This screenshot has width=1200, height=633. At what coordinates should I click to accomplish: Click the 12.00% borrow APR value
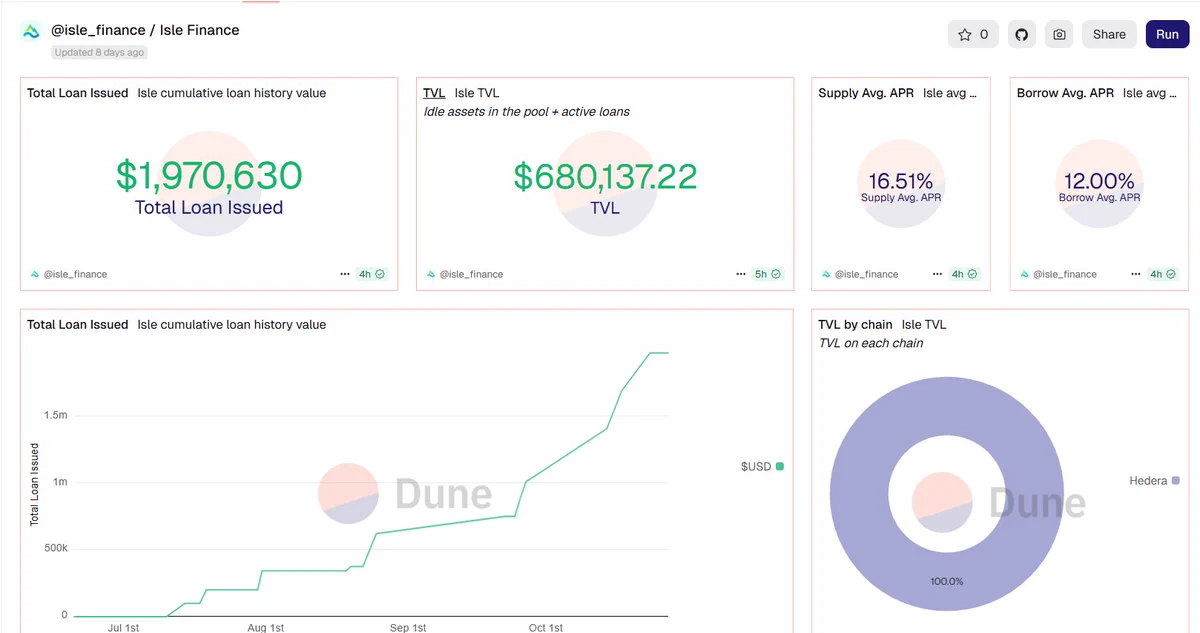1100,181
